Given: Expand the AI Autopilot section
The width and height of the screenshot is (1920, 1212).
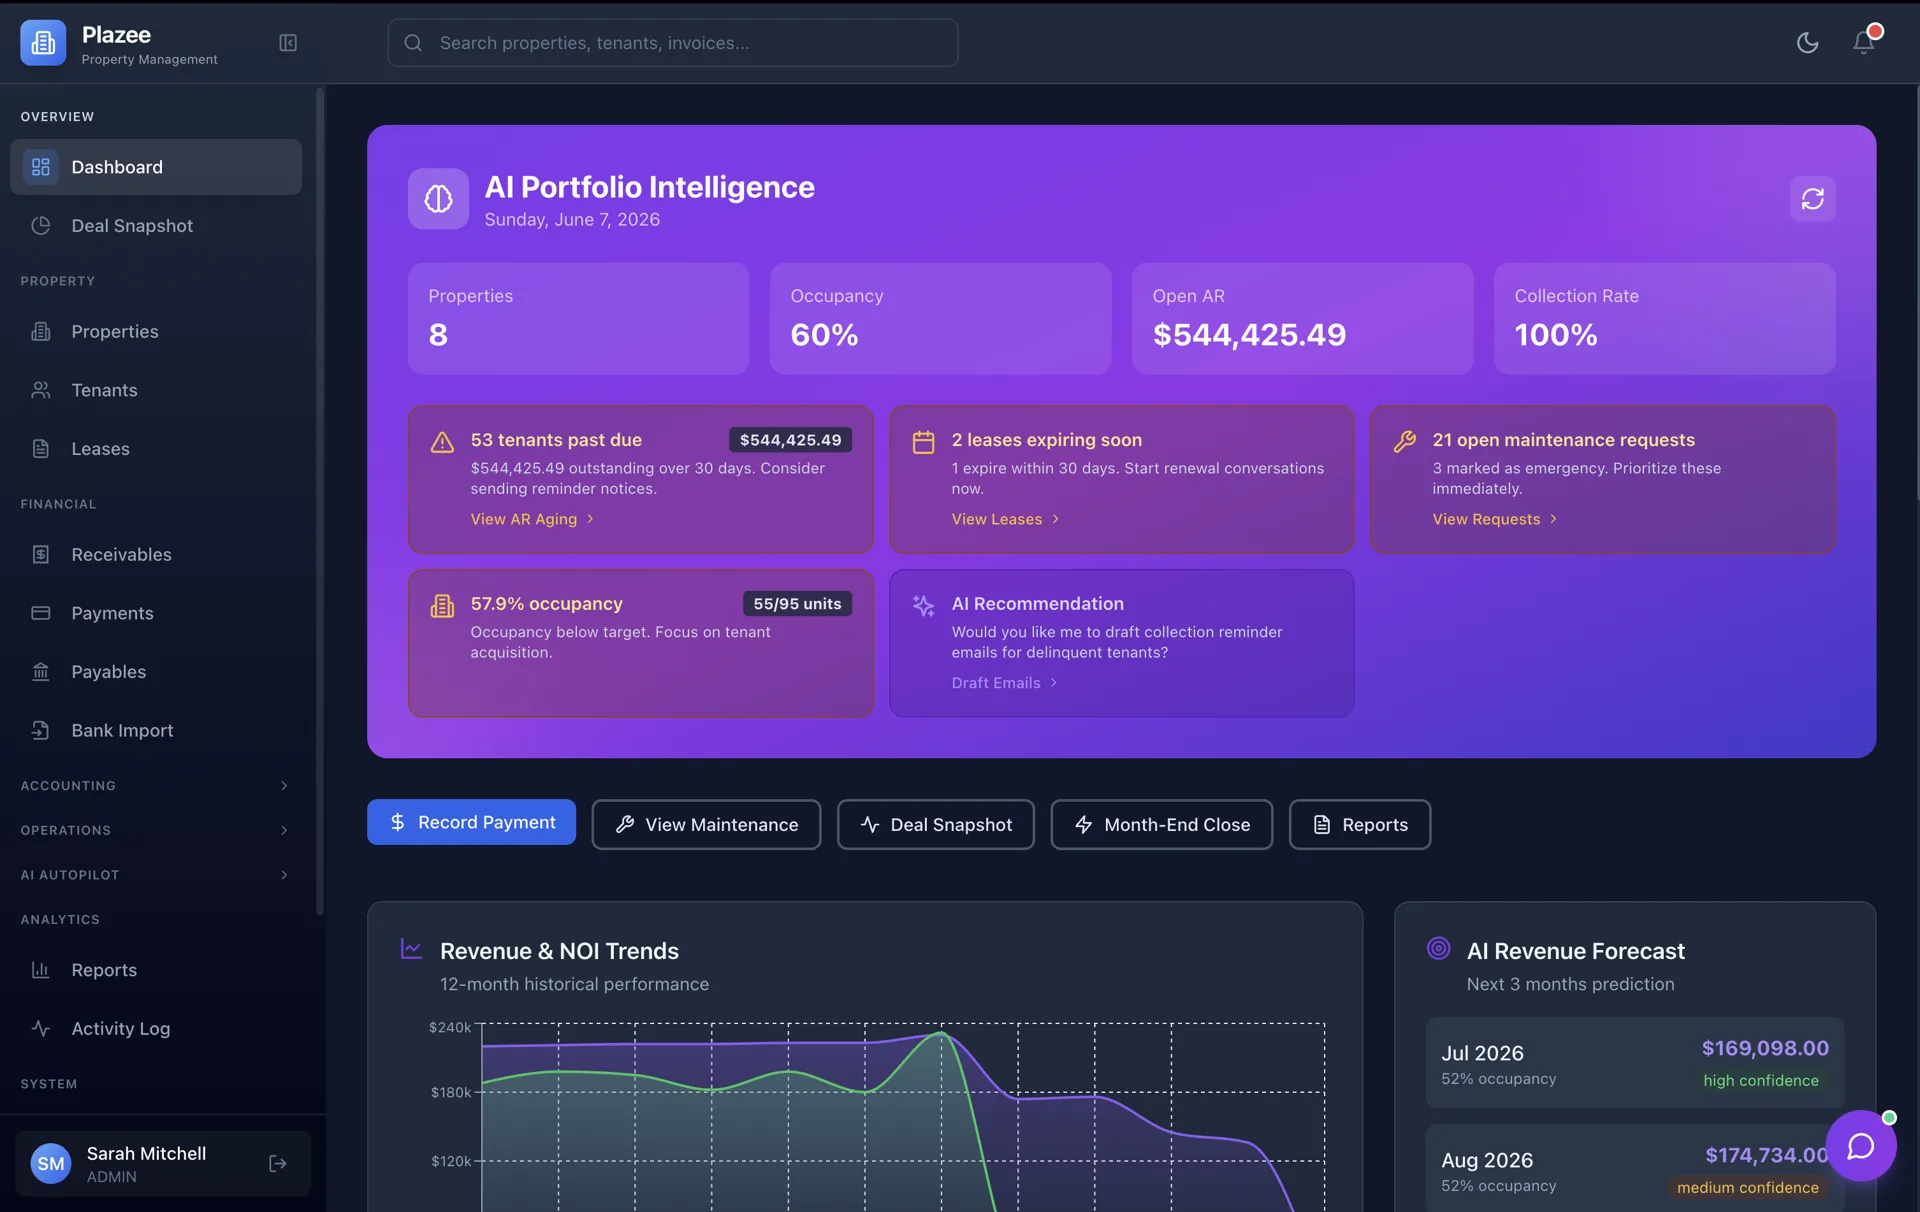Looking at the screenshot, I should (156, 875).
